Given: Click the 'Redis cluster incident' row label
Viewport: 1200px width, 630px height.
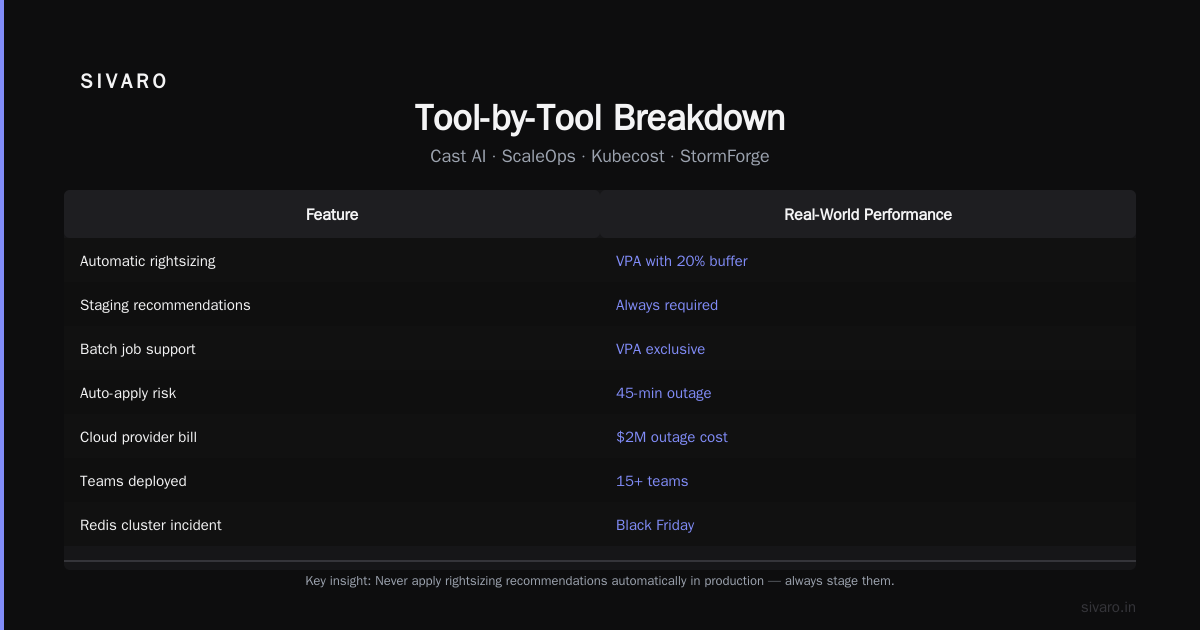Looking at the screenshot, I should [x=151, y=525].
